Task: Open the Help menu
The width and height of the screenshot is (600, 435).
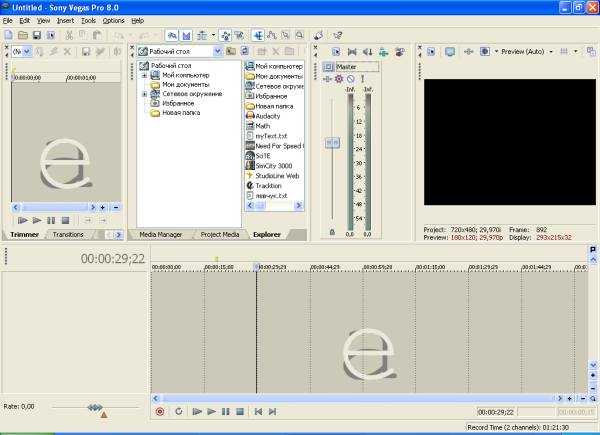Action: tap(138, 21)
